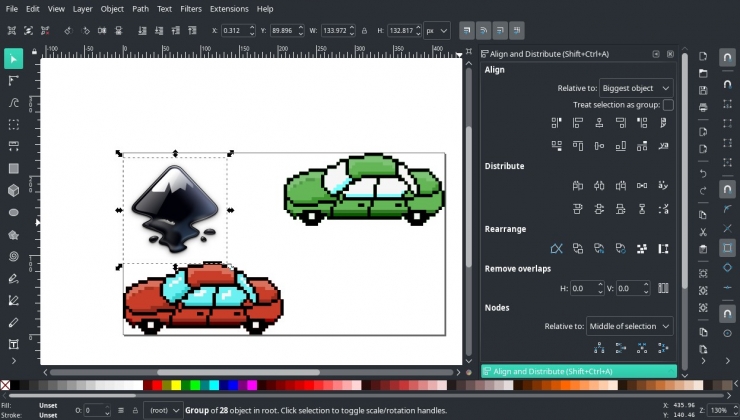
Task: Align bottom edges icon
Action: click(621, 146)
